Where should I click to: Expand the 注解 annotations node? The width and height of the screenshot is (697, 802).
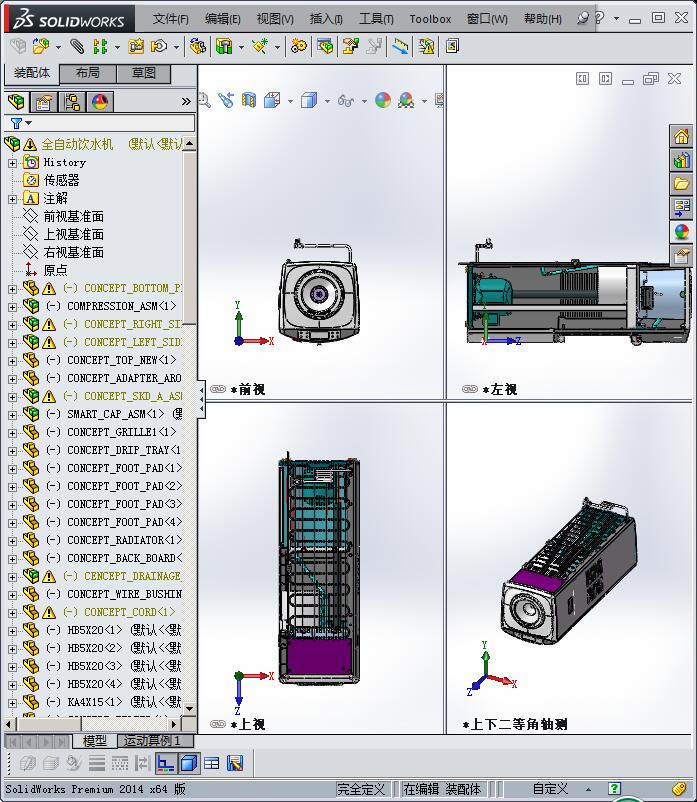pos(12,199)
